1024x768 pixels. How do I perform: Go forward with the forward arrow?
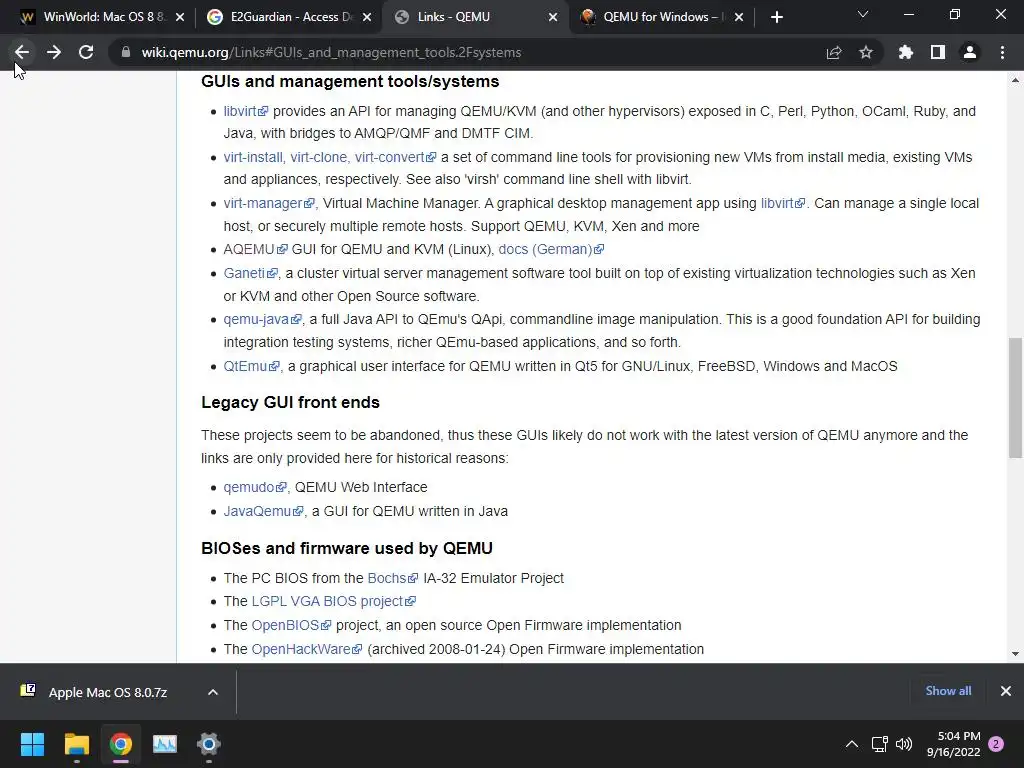point(54,52)
